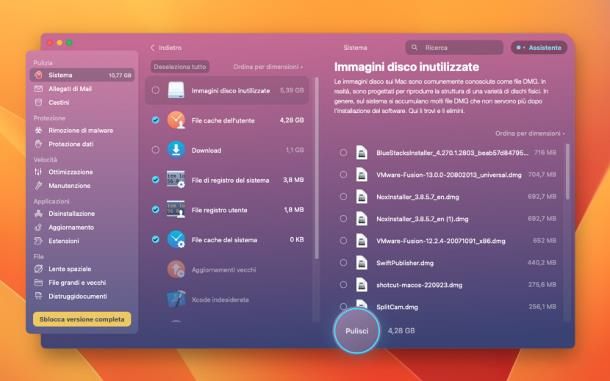The image size is (610, 381).
Task: Click the Aggiornamenti vecchi icon
Action: (x=176, y=269)
